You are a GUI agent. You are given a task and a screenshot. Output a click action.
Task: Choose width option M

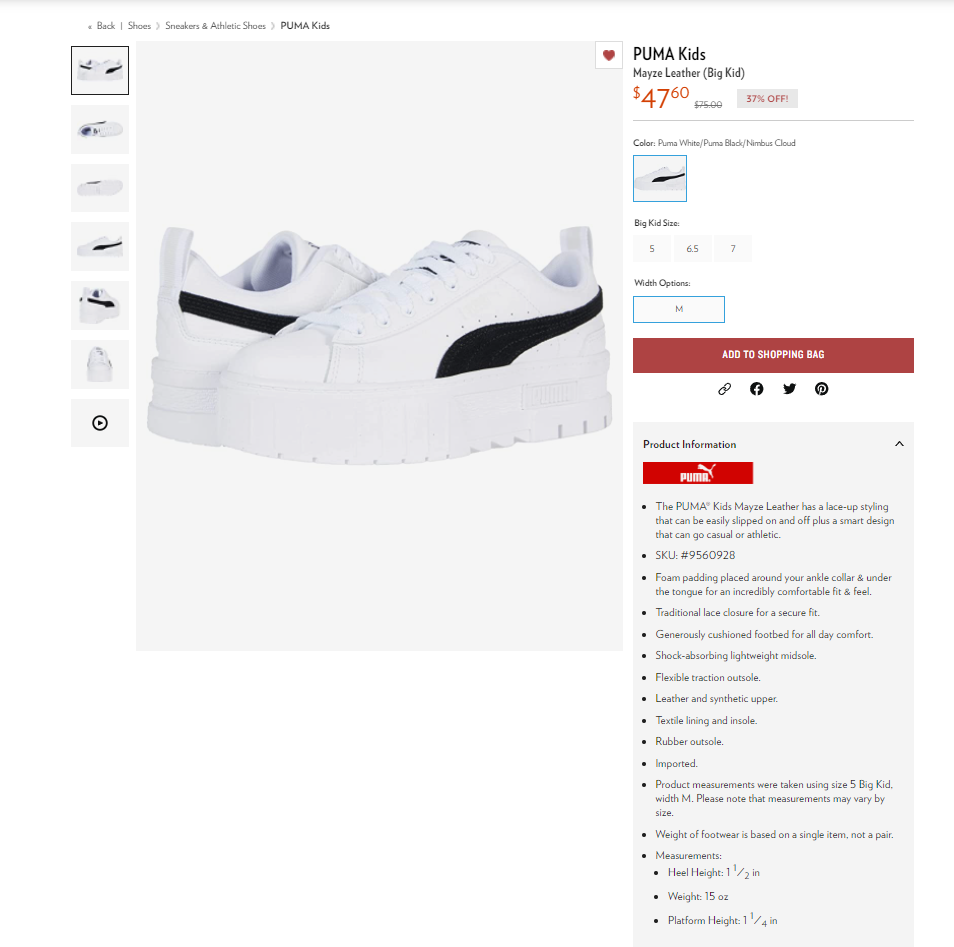click(679, 309)
